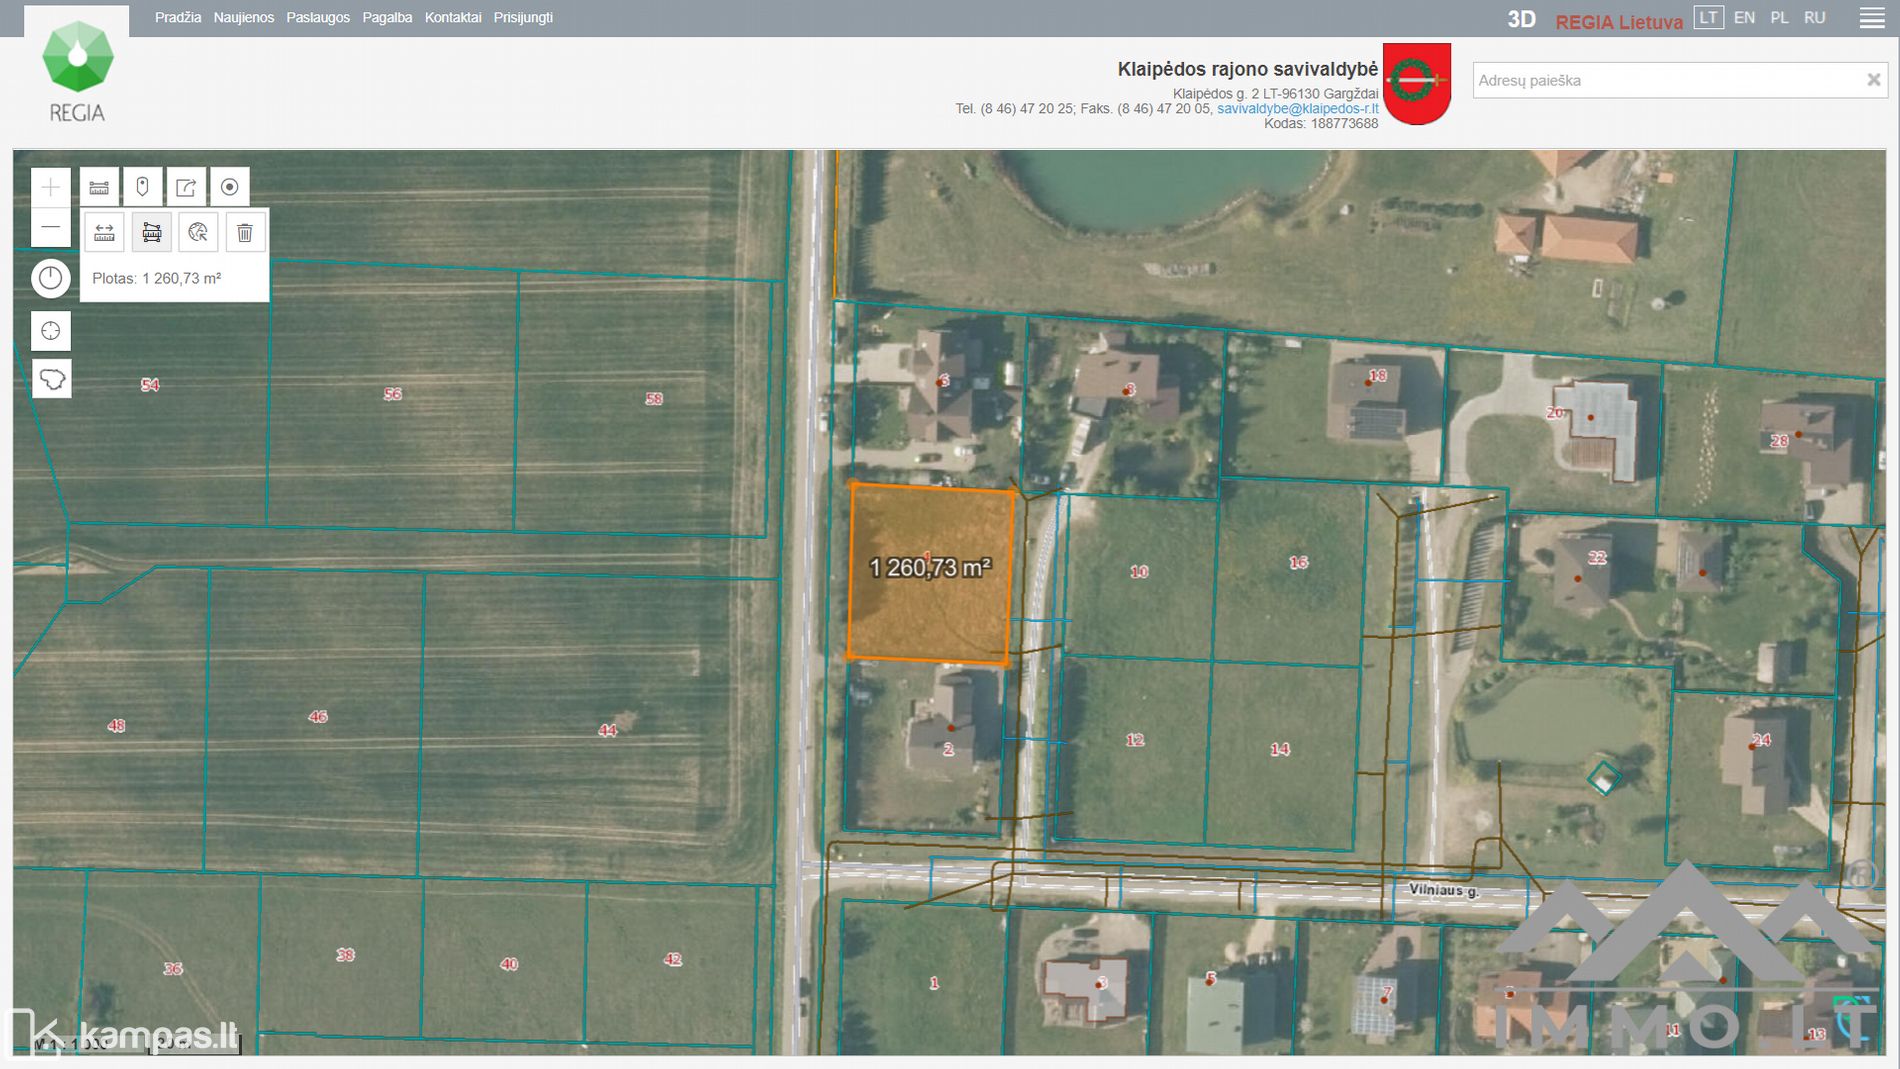
Task: Switch language to EN
Action: tap(1744, 18)
